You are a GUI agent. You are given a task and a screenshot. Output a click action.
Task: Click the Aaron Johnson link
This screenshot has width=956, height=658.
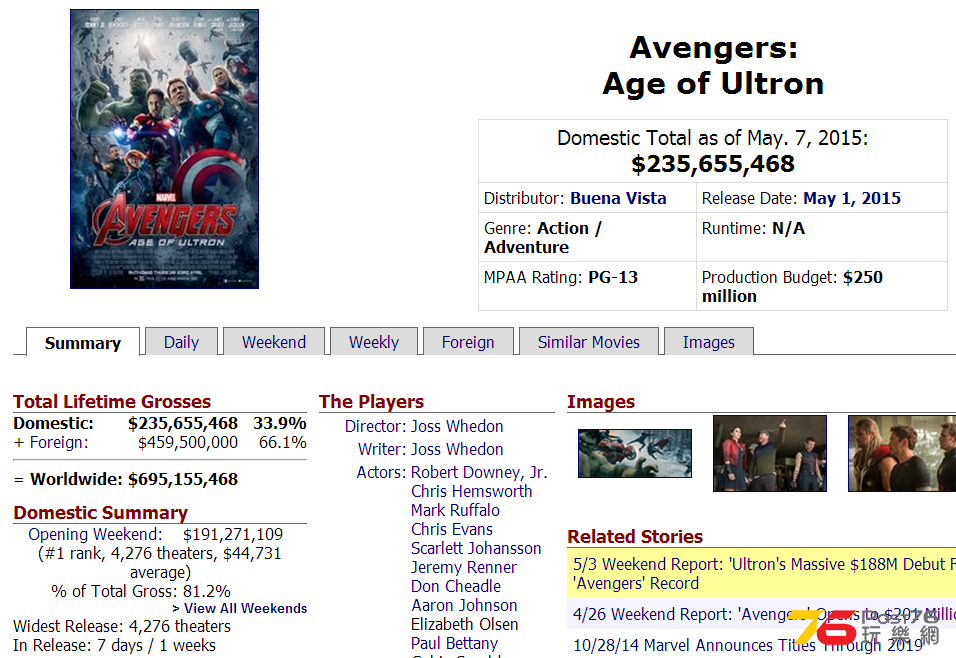464,605
